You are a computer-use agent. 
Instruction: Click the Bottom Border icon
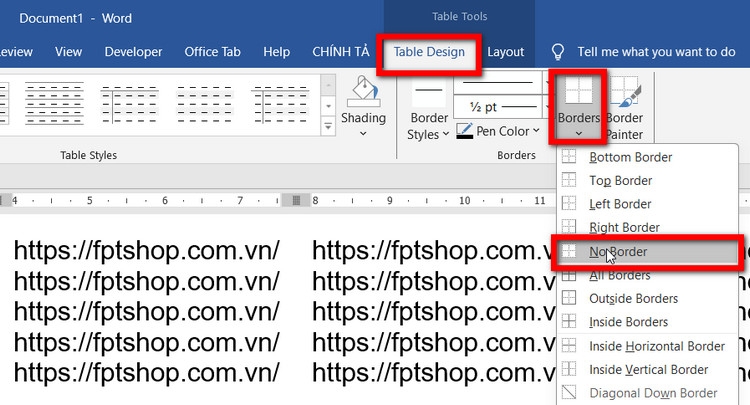[x=569, y=156]
